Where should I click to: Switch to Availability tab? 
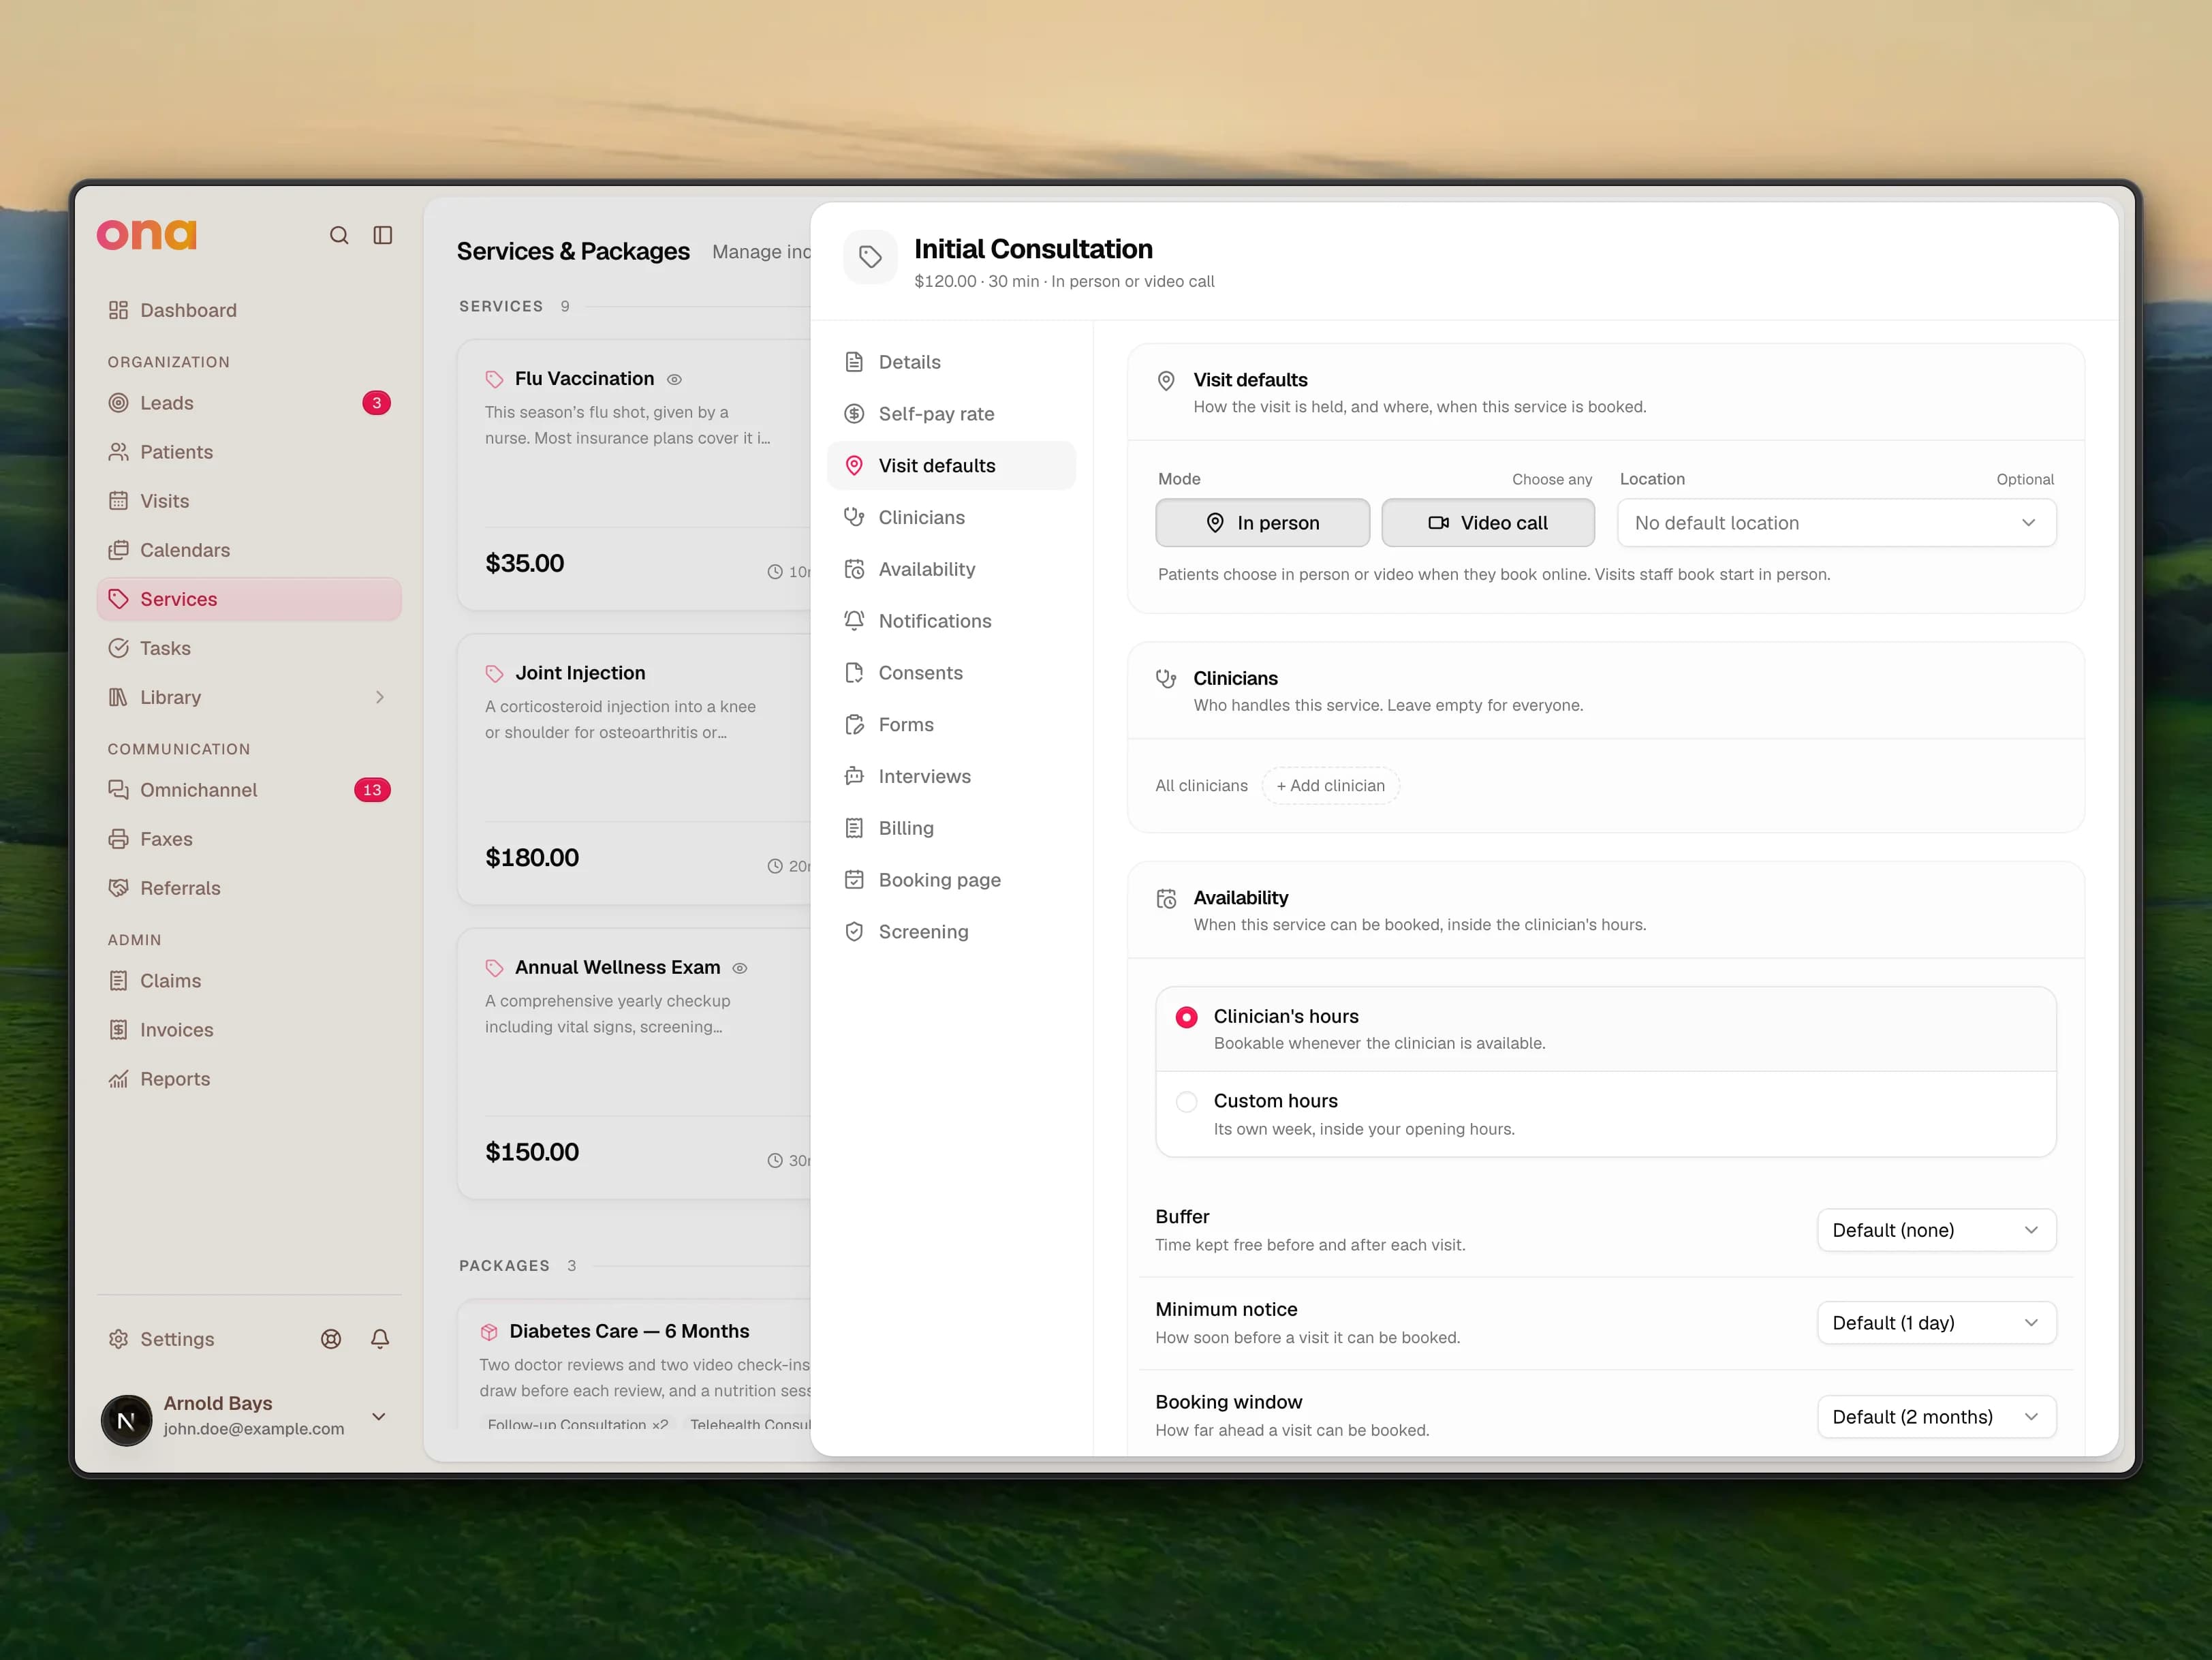951,569
